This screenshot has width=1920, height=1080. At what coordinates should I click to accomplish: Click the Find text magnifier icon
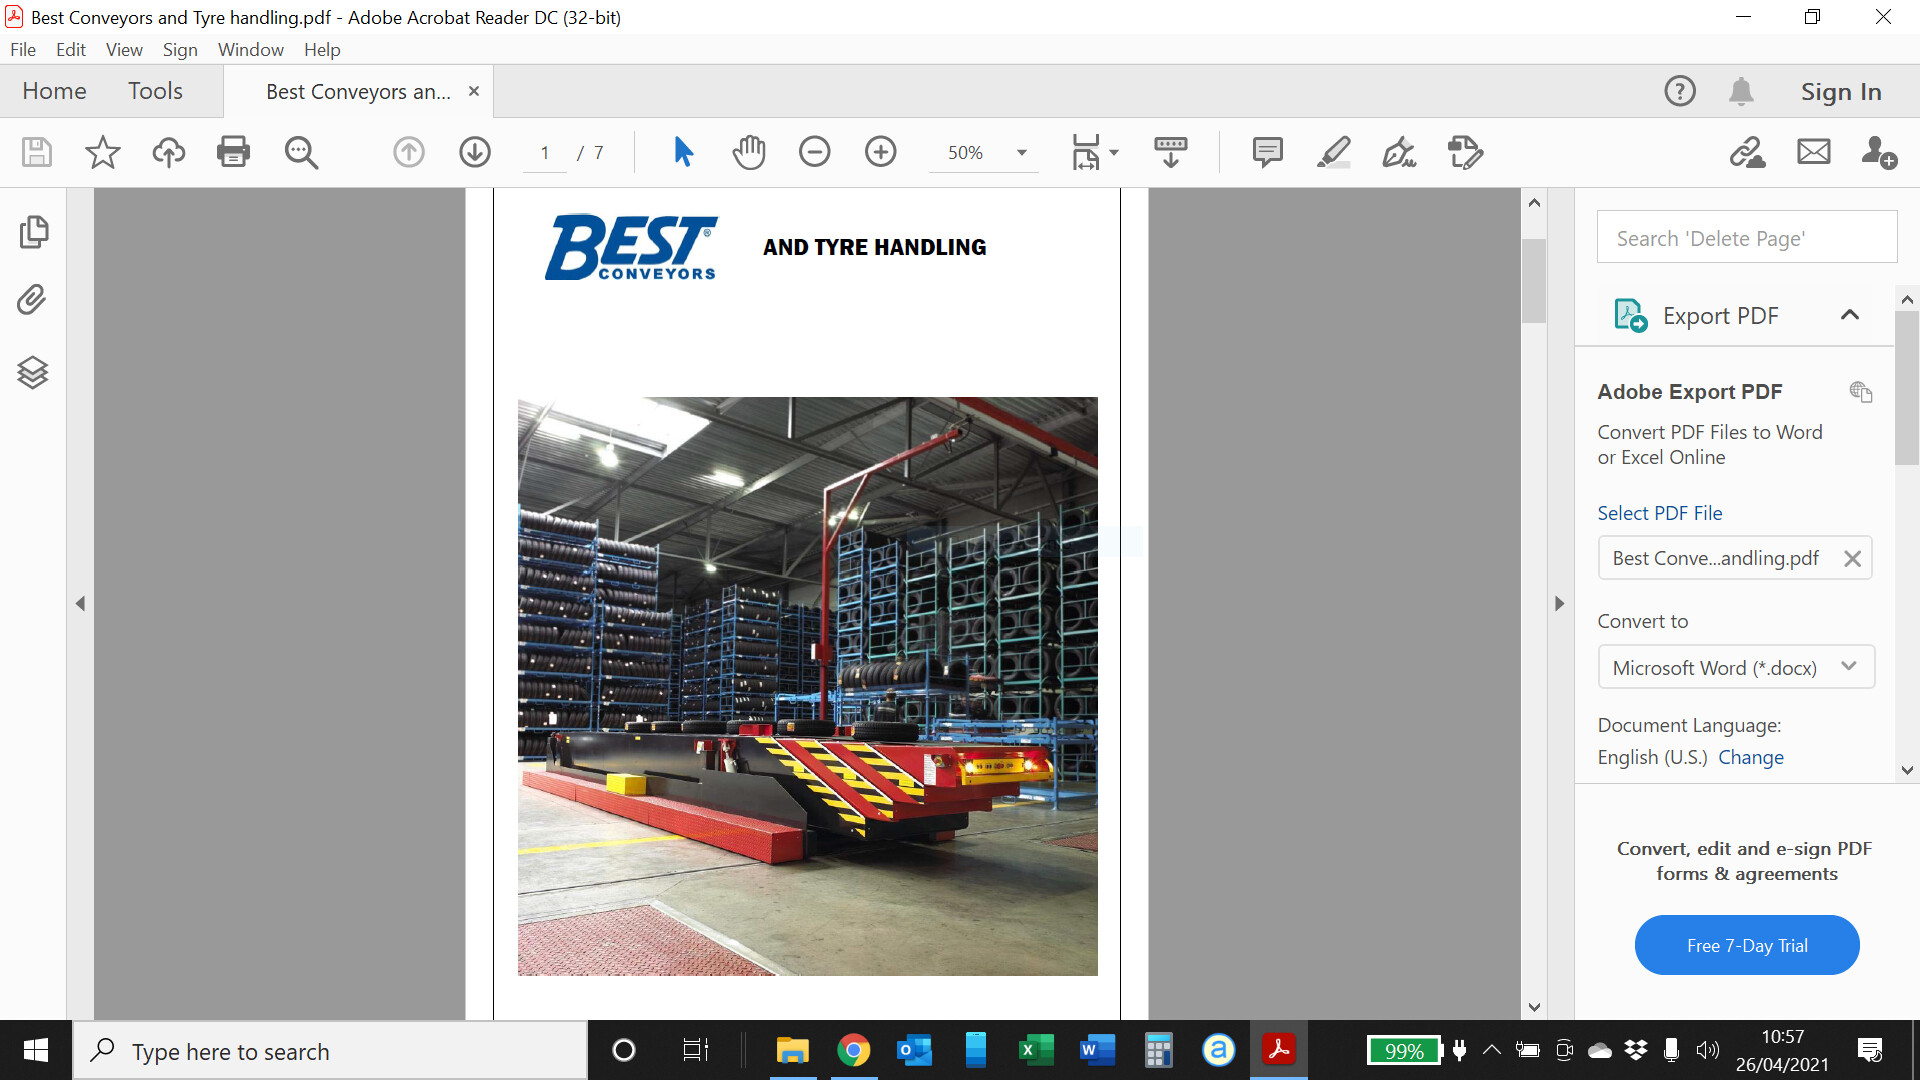(x=301, y=152)
